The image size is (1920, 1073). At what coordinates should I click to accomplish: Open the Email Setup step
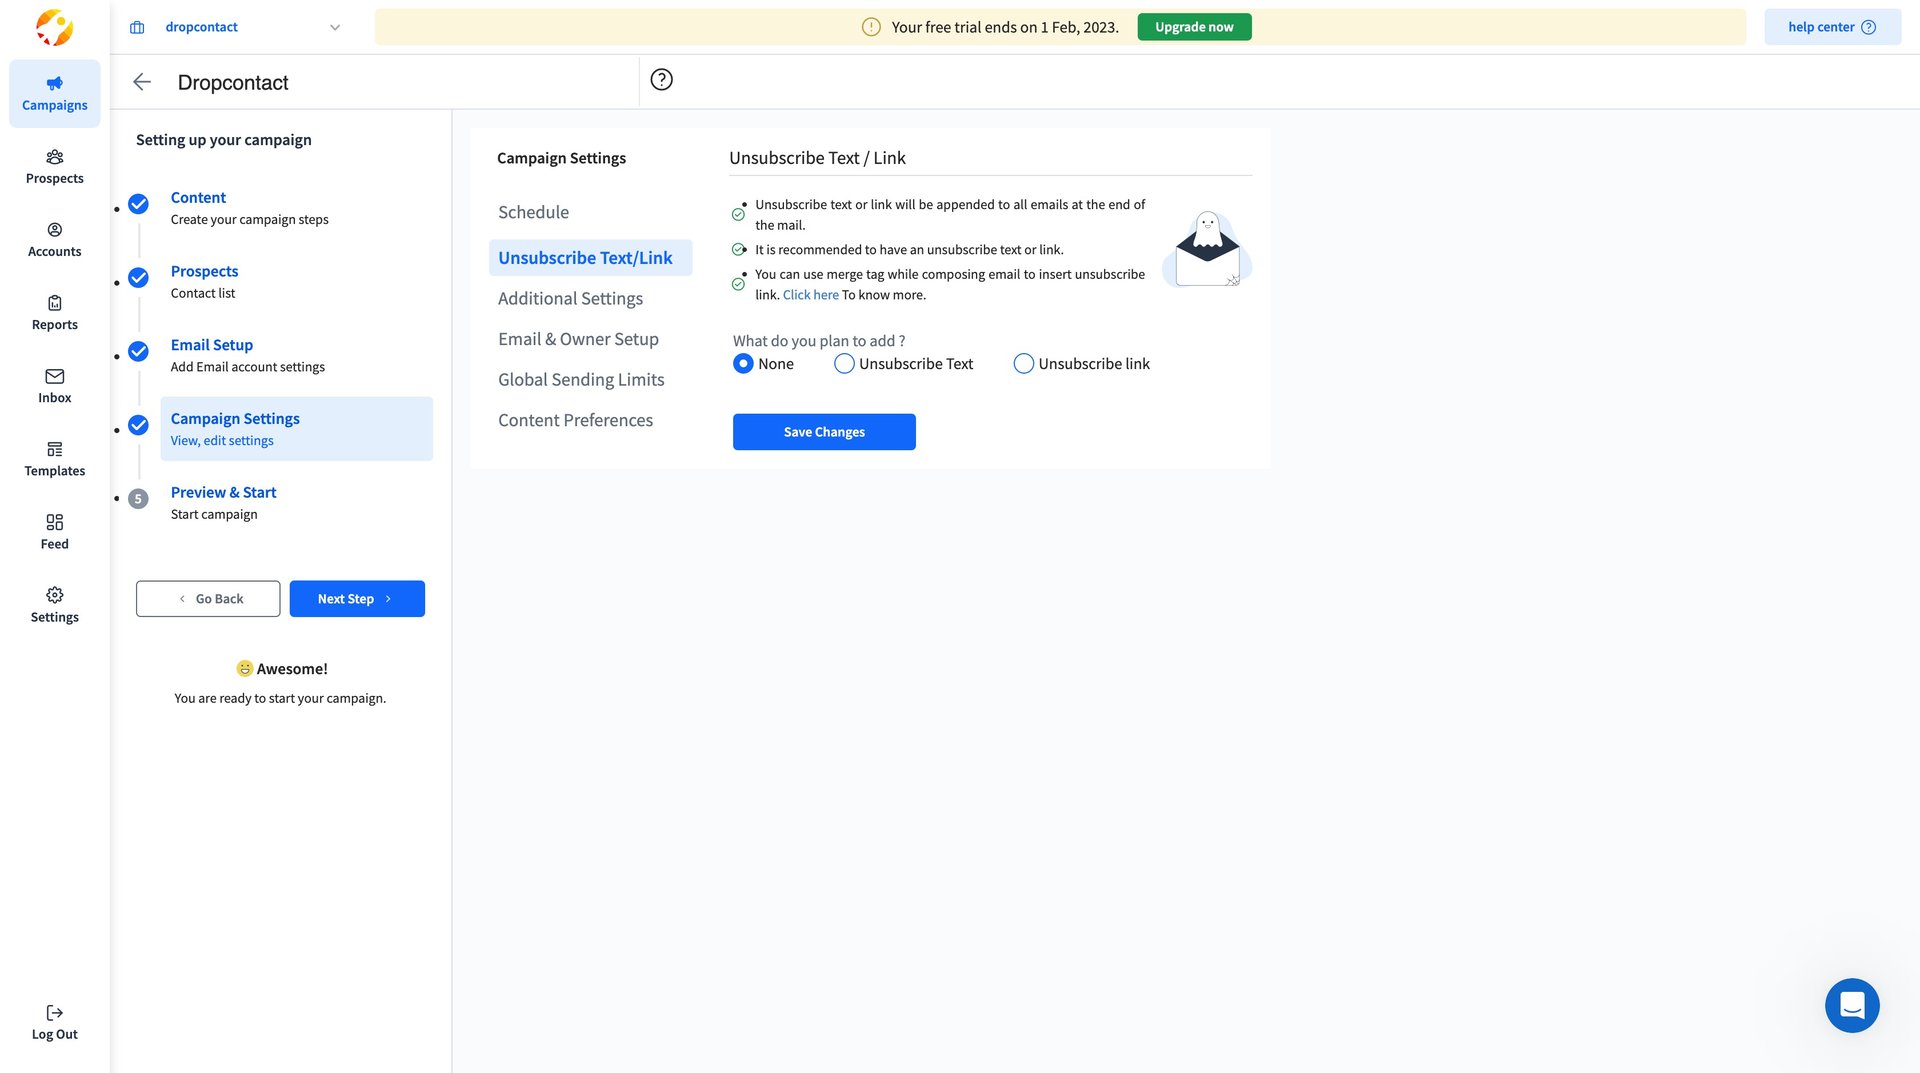pyautogui.click(x=297, y=355)
